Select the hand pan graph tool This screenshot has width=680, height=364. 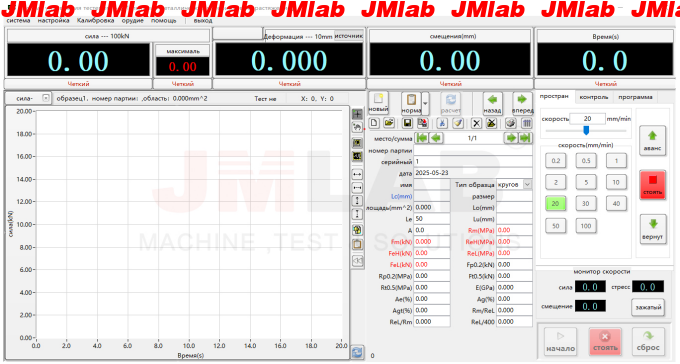coord(357,128)
